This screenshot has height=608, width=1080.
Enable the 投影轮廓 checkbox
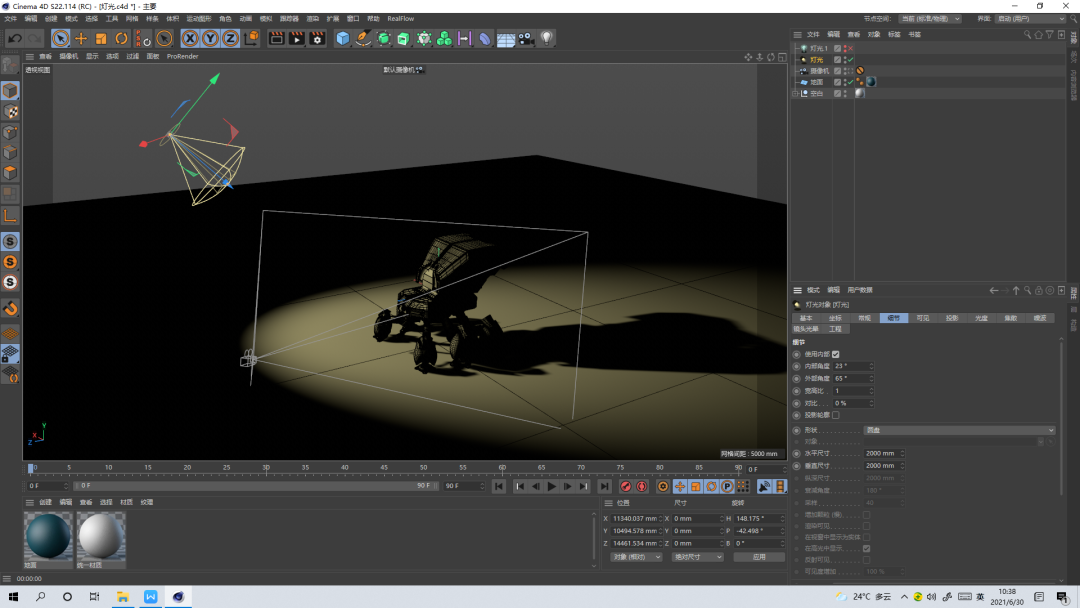(x=835, y=415)
